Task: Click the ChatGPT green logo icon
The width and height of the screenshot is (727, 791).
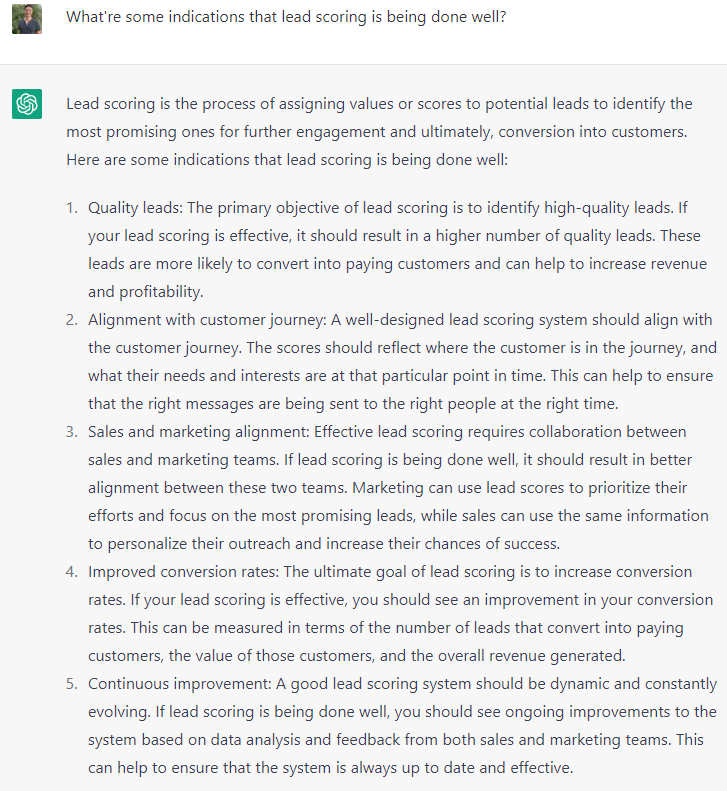Action: pyautogui.click(x=27, y=104)
